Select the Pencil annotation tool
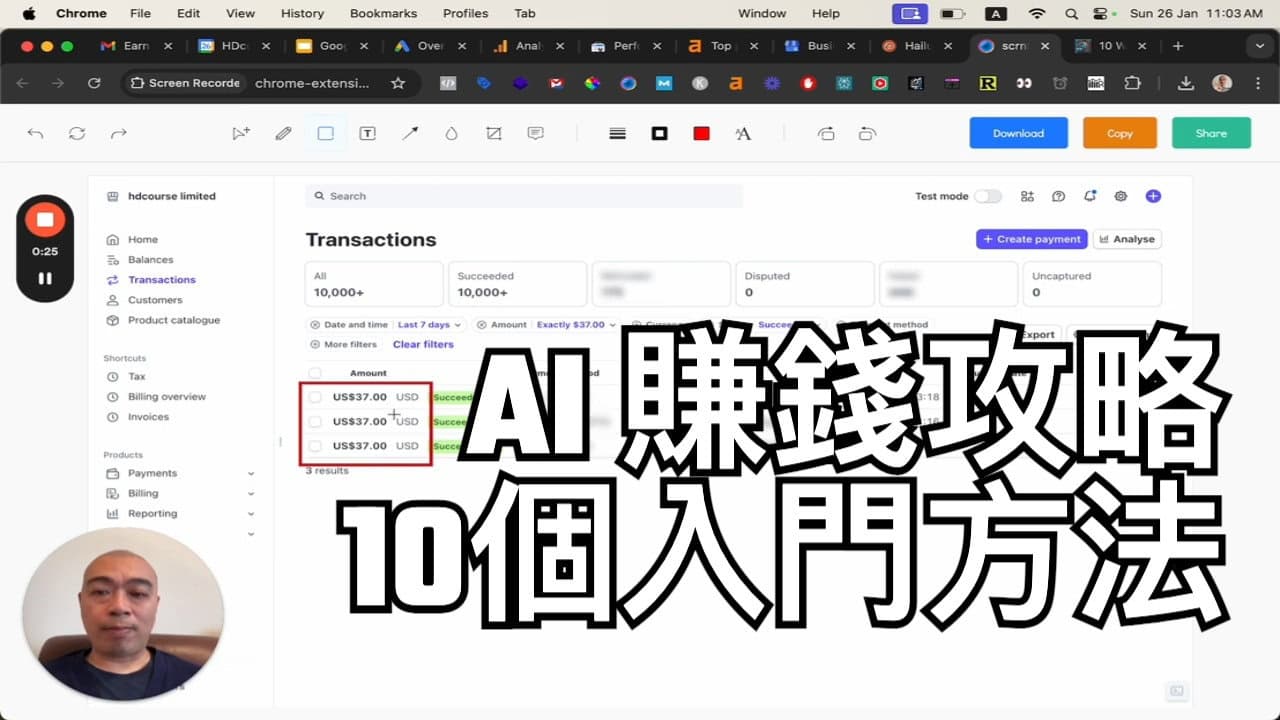1280x720 pixels. 283,133
